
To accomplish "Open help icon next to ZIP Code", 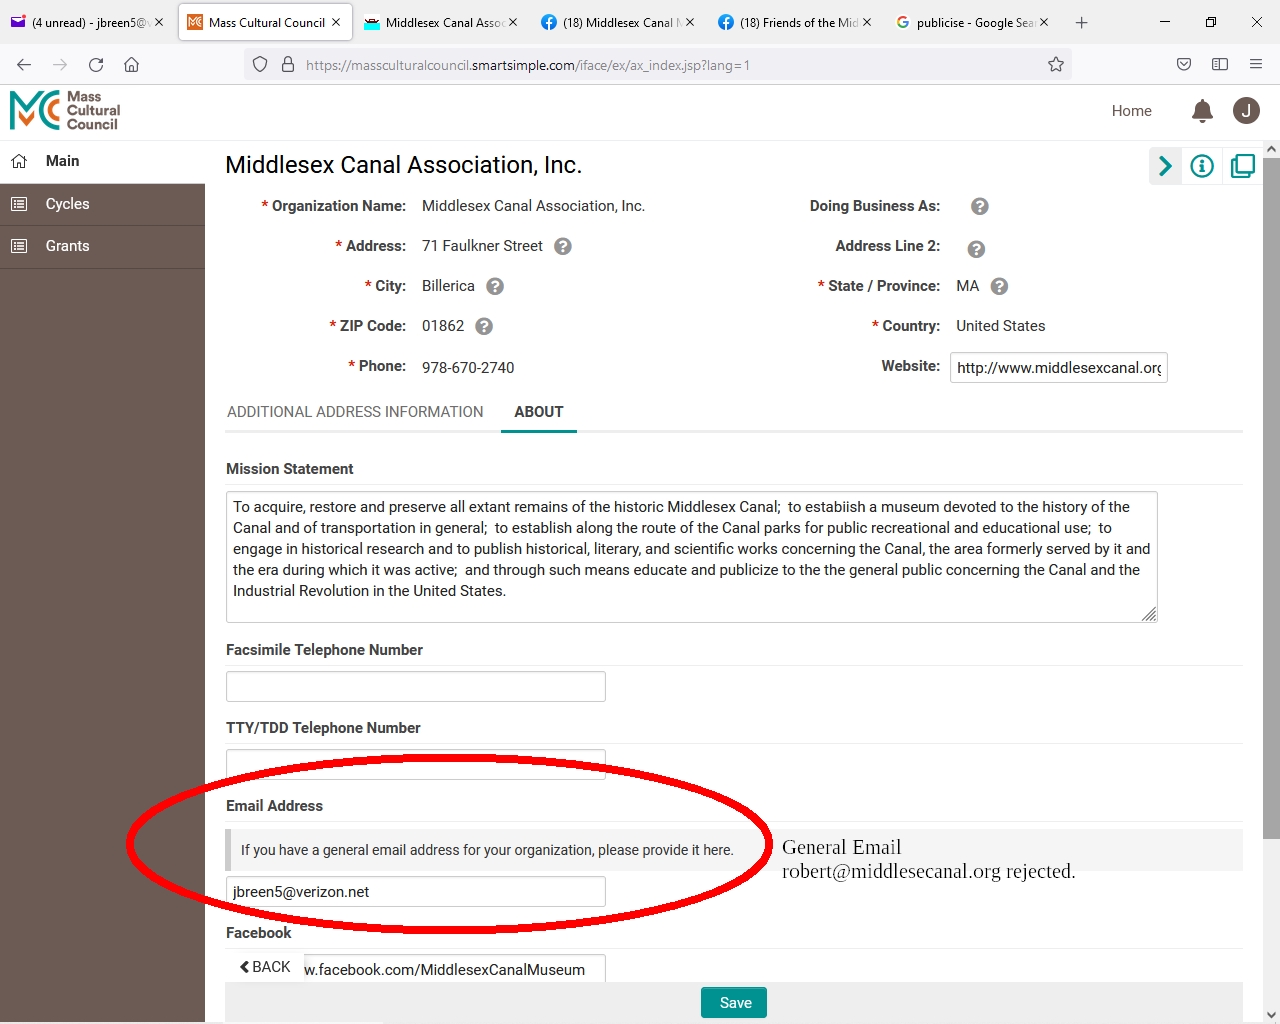I will click(x=484, y=326).
